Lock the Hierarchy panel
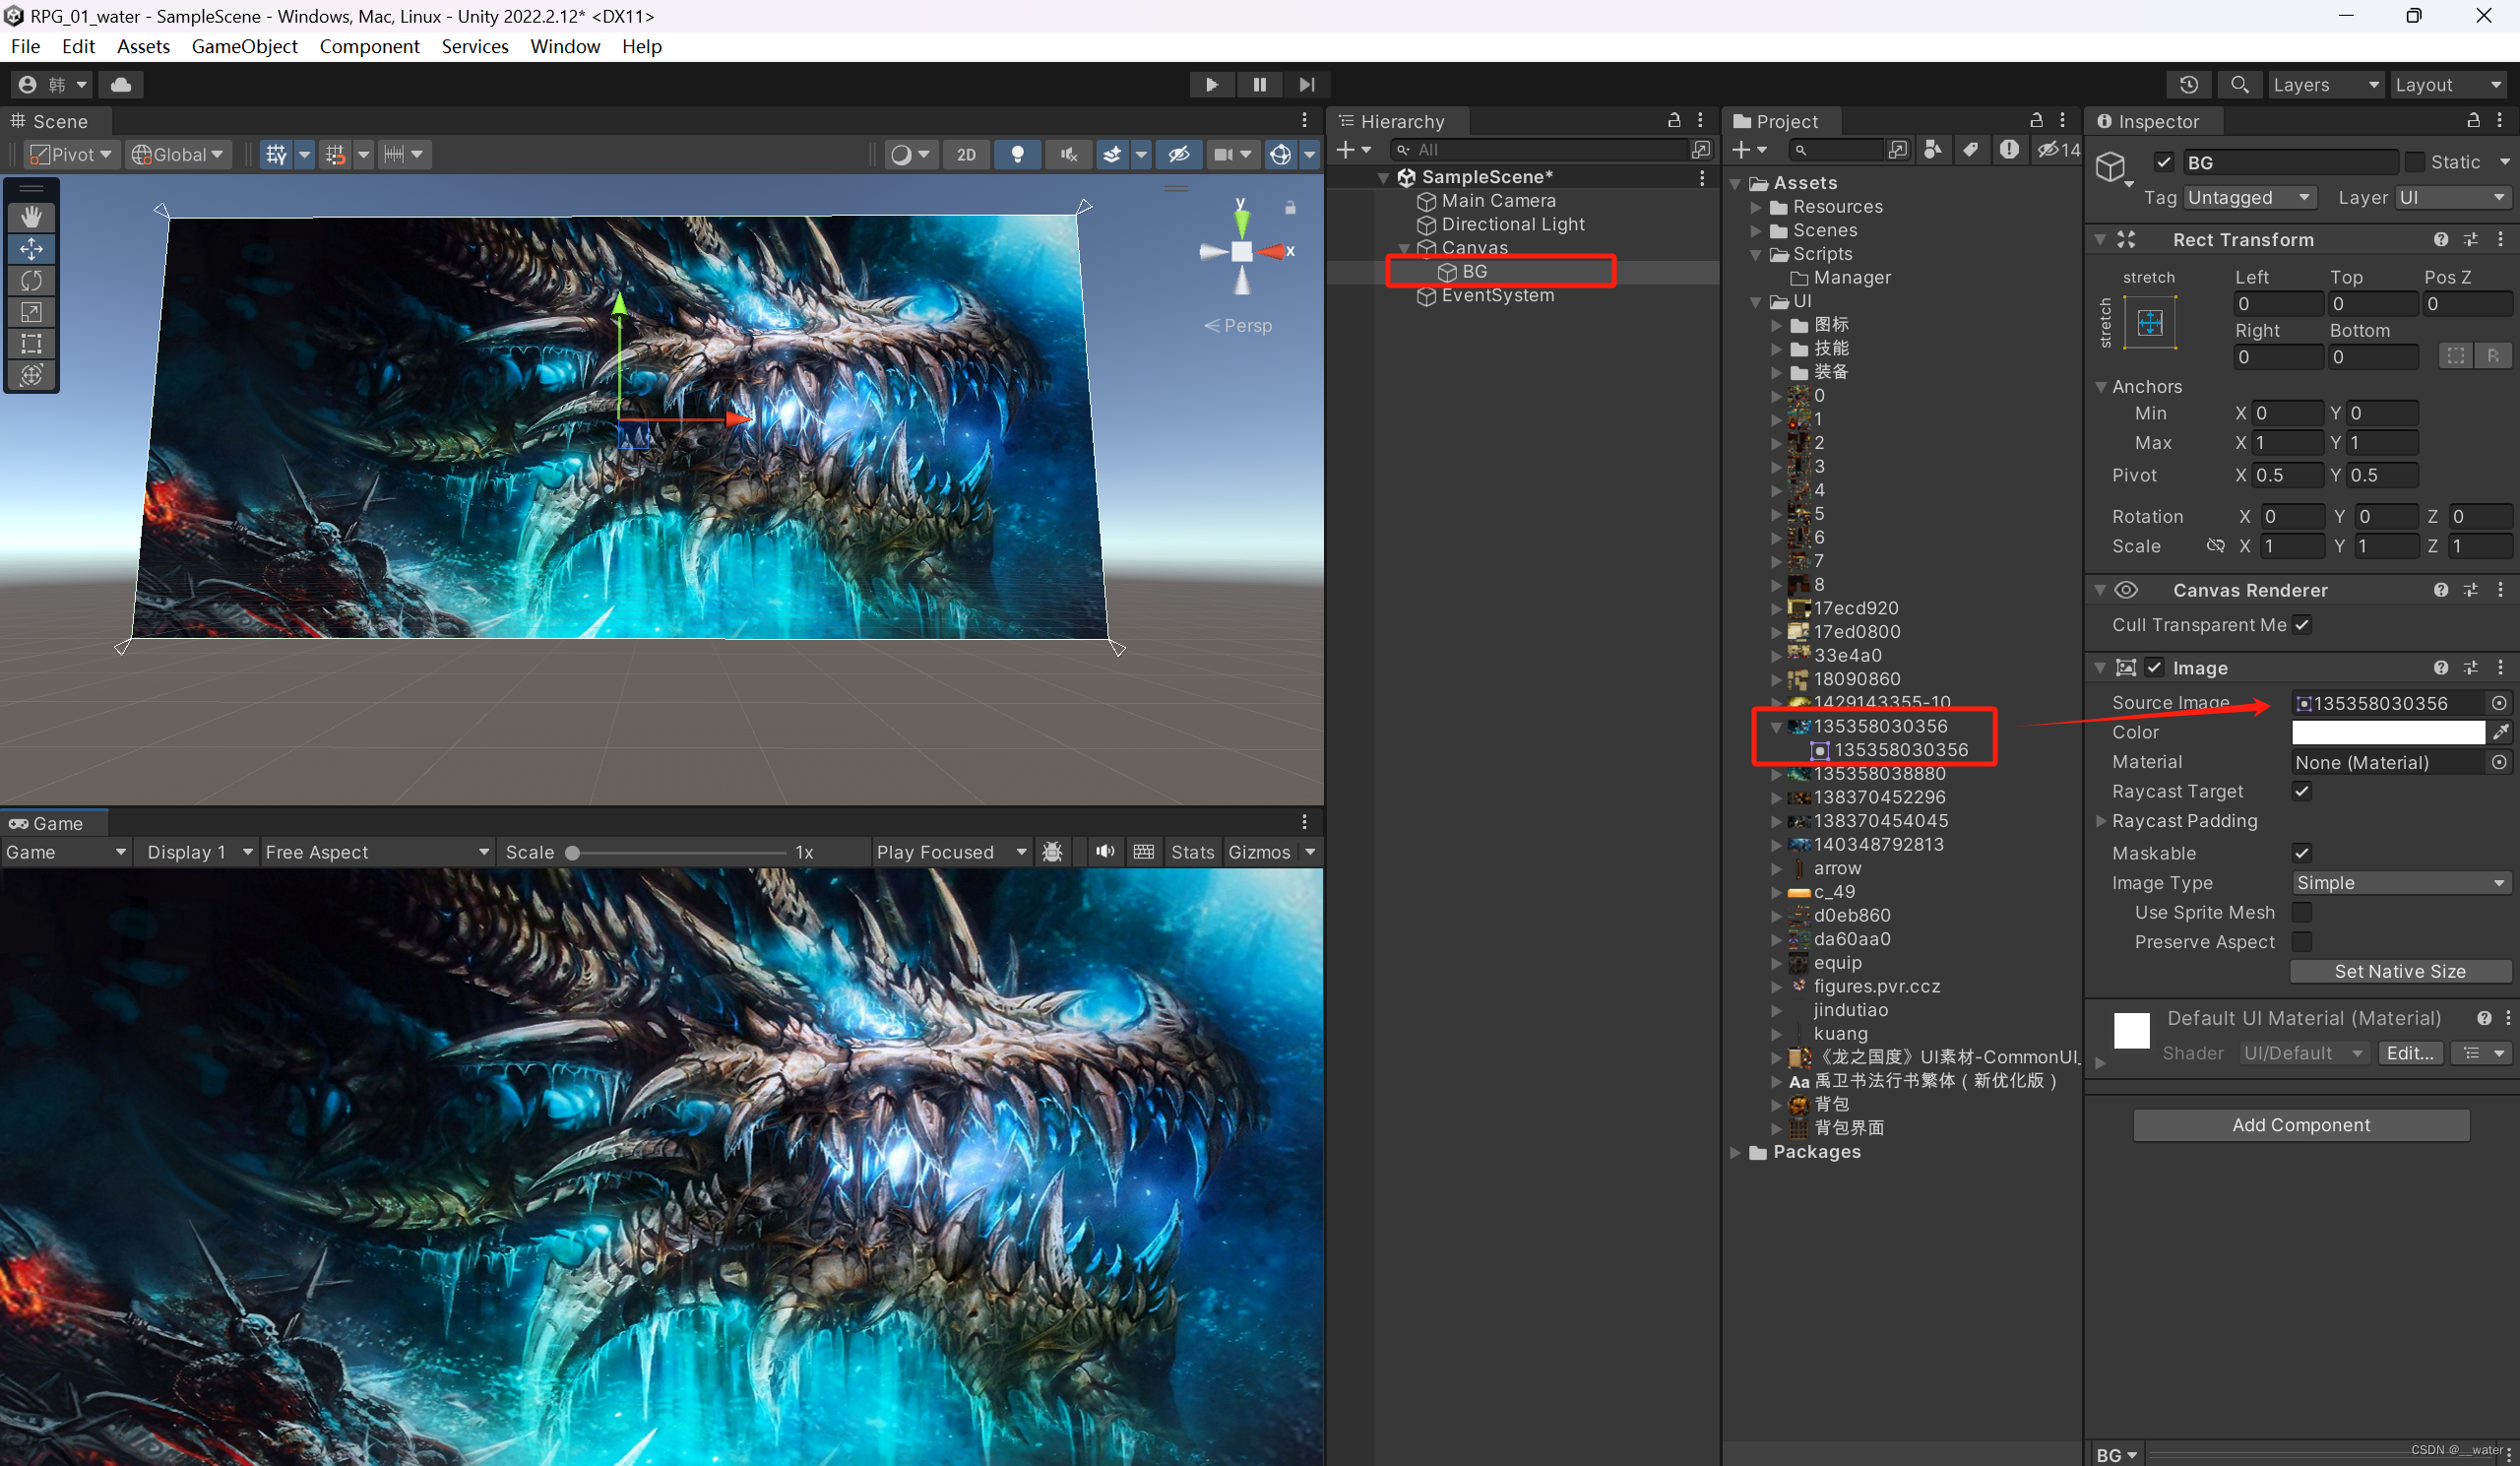The width and height of the screenshot is (2520, 1466). pos(1673,121)
